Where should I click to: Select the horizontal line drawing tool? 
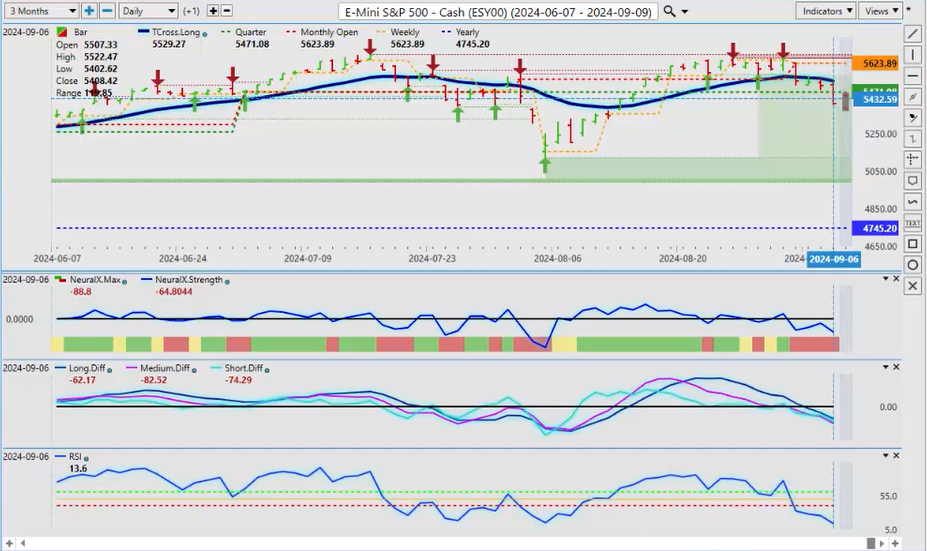click(x=913, y=76)
